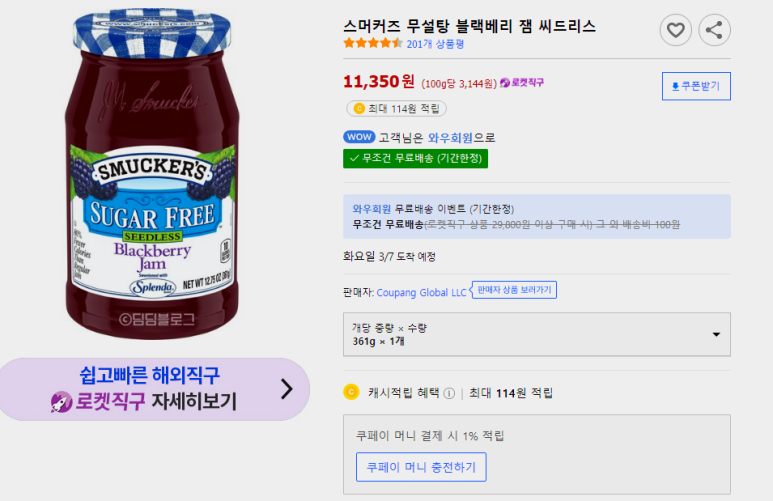Click the heart wishlist icon
The image size is (773, 501).
coord(675,30)
